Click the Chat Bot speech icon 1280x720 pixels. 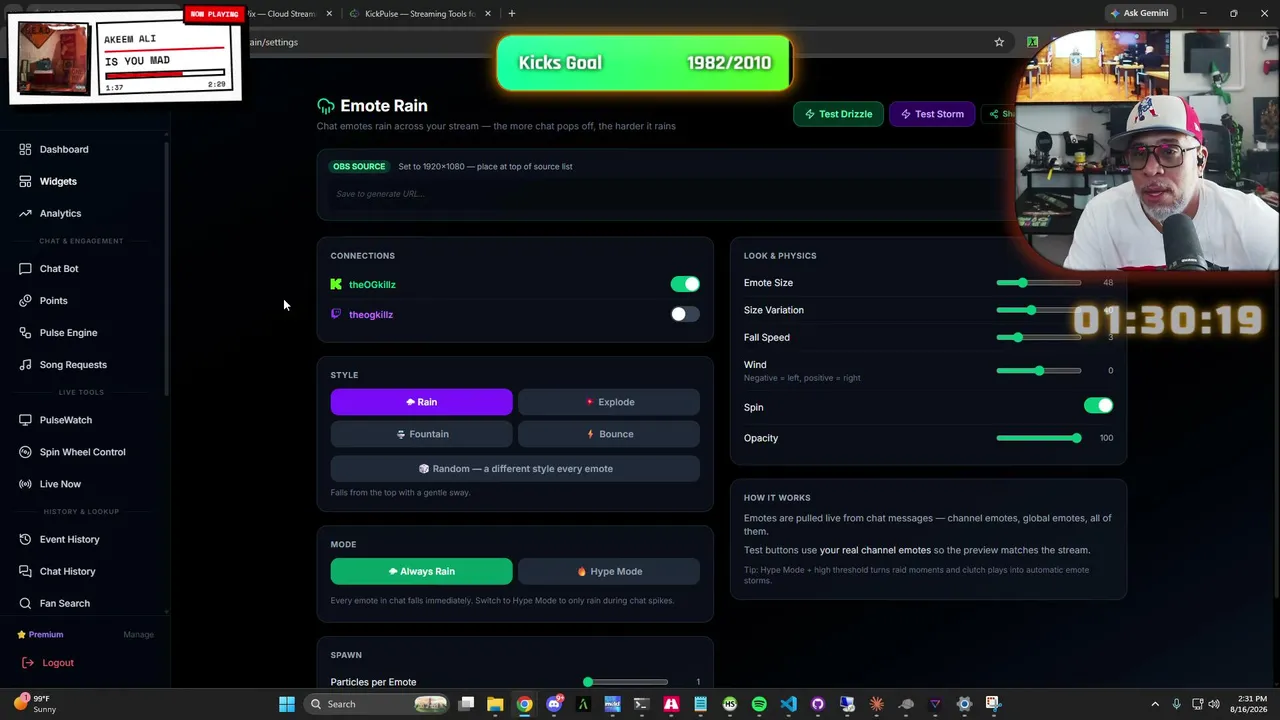25,268
